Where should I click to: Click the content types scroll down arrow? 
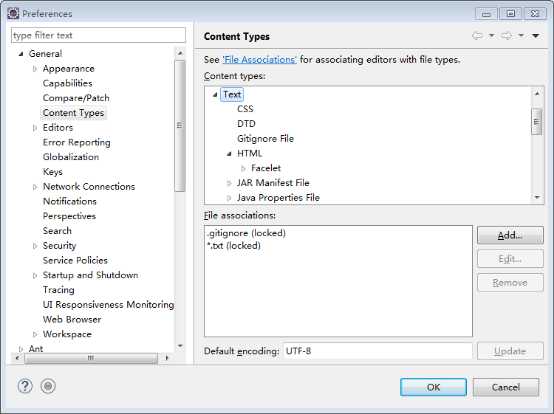pos(537,197)
